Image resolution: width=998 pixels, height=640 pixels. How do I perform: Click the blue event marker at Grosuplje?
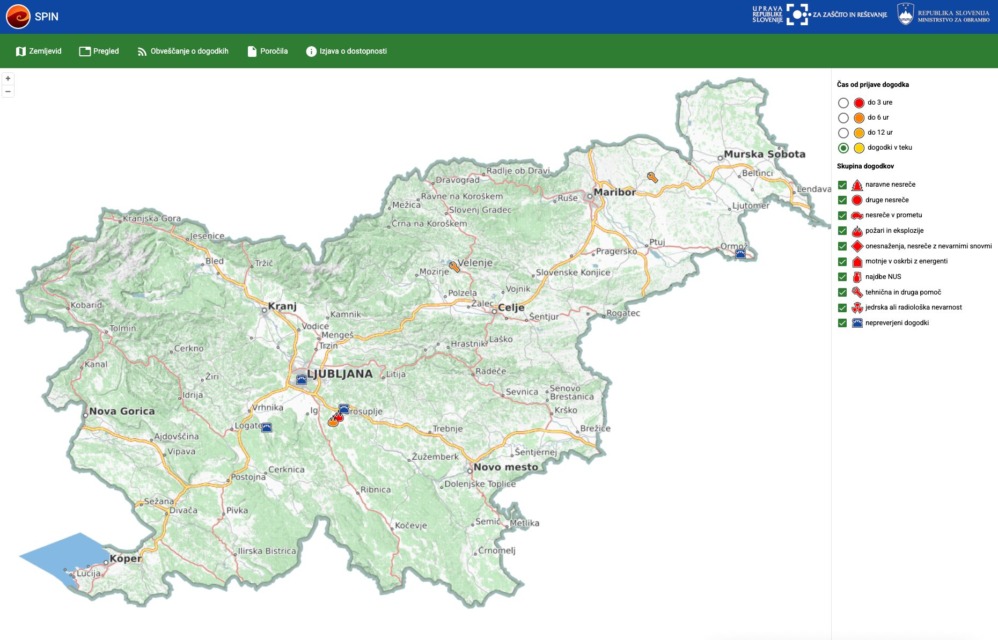coord(344,409)
